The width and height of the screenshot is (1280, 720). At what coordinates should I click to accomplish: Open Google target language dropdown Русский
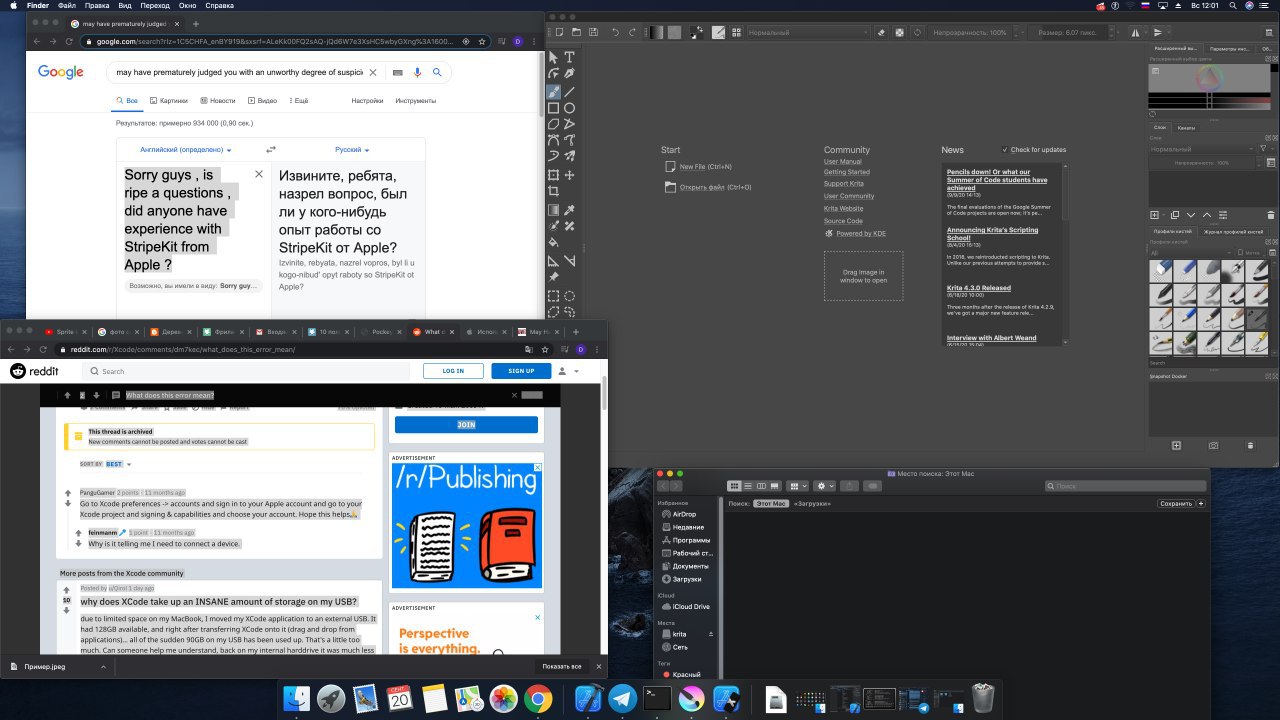pyautogui.click(x=352, y=149)
